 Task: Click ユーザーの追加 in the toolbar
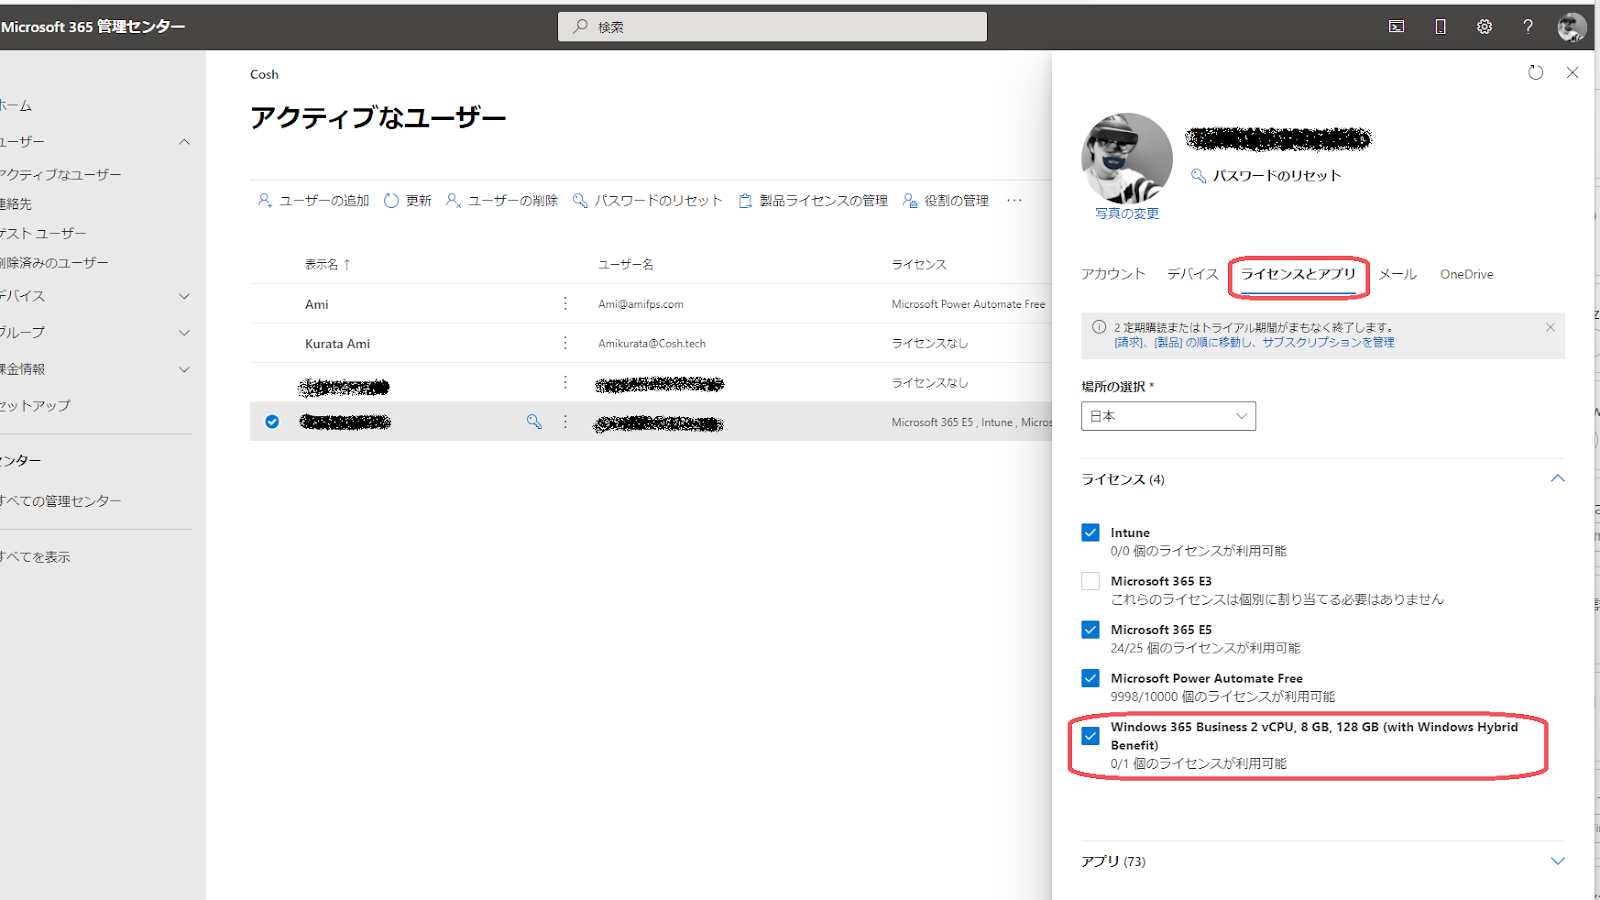(314, 200)
